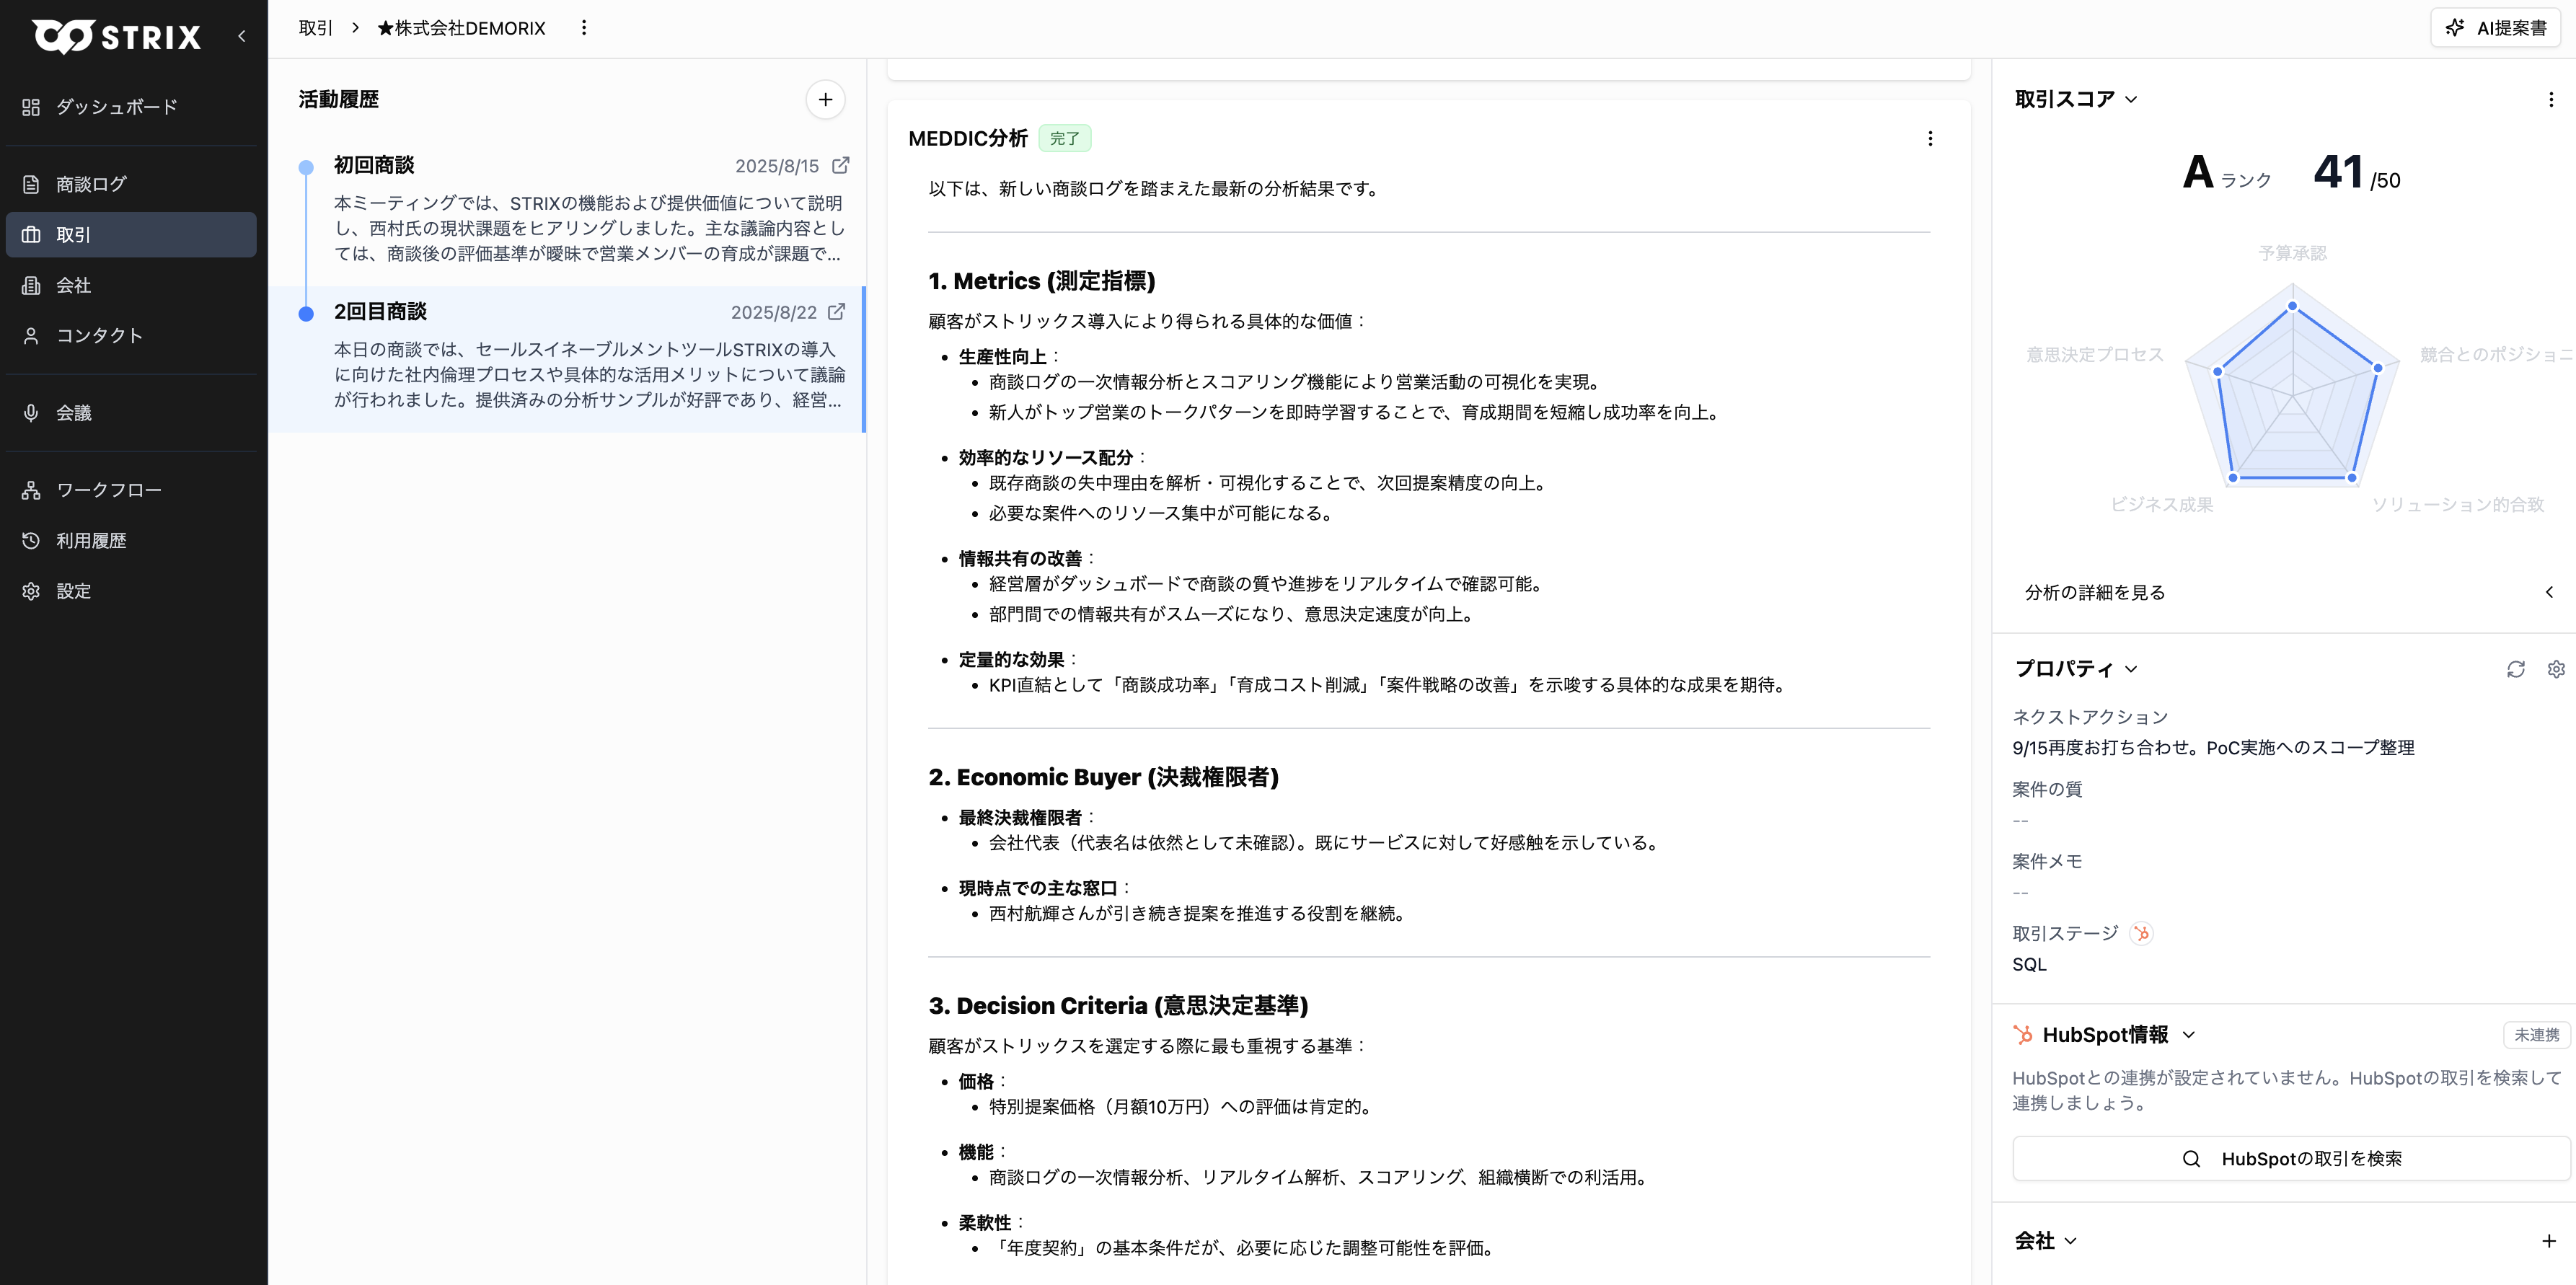2576x1285 pixels.
Task: Click the HubSpot icon beside 取引ステージ
Action: click(x=2140, y=934)
